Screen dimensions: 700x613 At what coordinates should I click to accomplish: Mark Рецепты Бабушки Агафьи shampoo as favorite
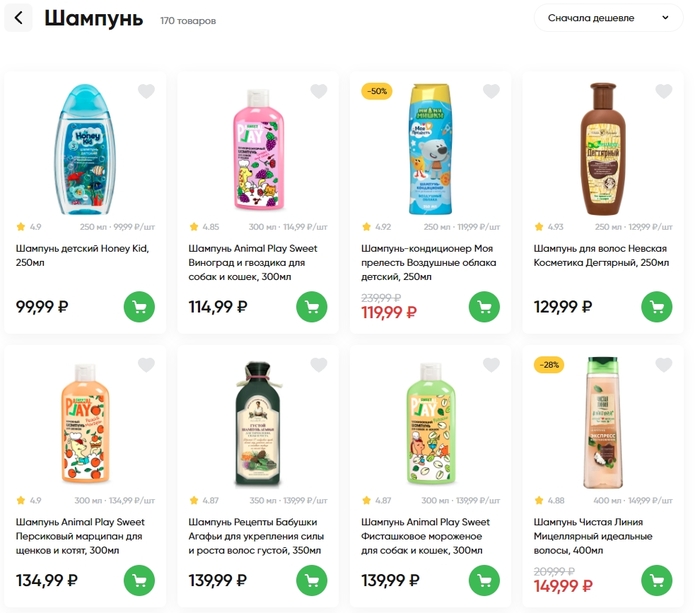pyautogui.click(x=319, y=365)
